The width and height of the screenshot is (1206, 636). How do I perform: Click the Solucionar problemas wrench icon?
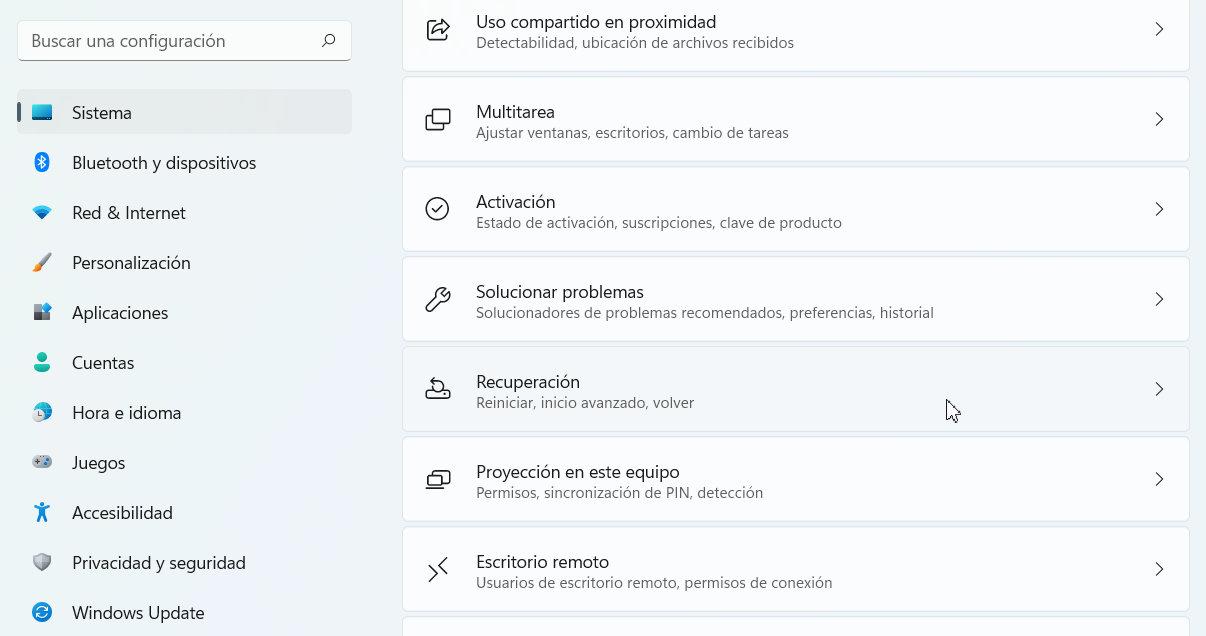[x=437, y=299]
